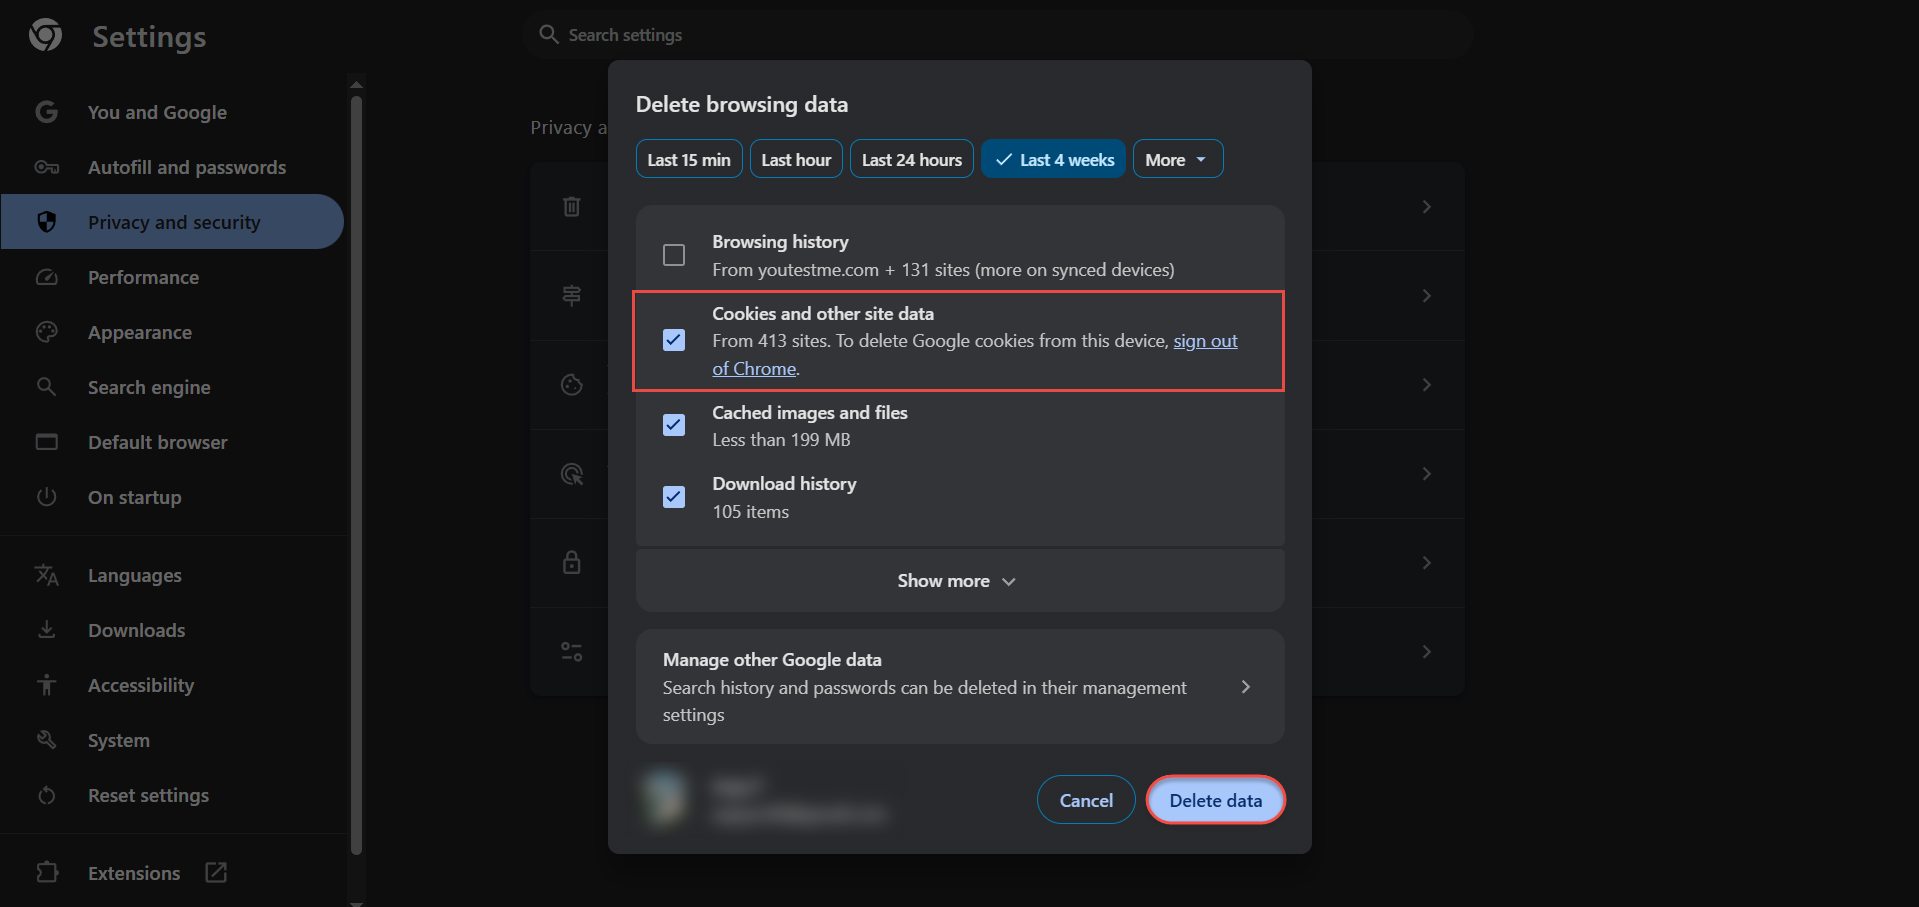Image resolution: width=1919 pixels, height=907 pixels.
Task: Uncheck Cookies and other site data
Action: click(674, 340)
